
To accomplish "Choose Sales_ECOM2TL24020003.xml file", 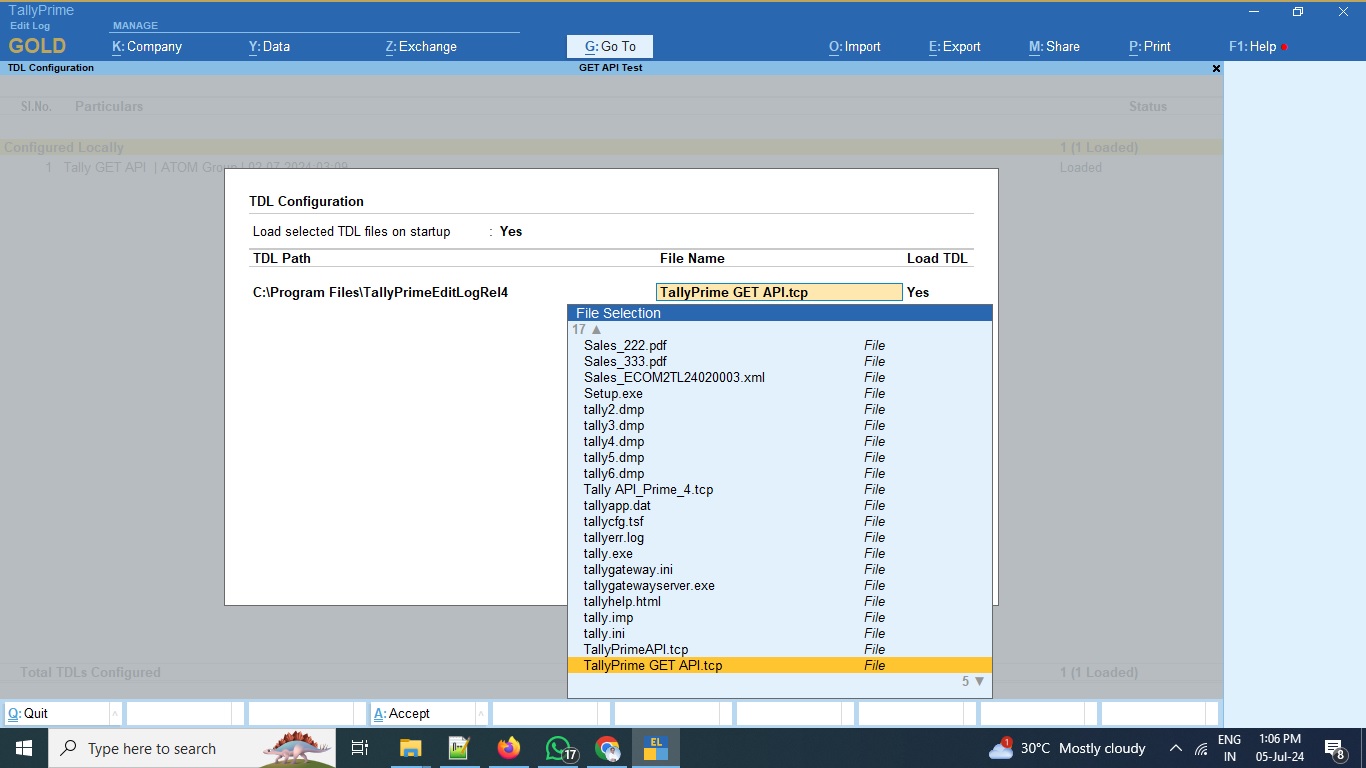I will [780, 377].
